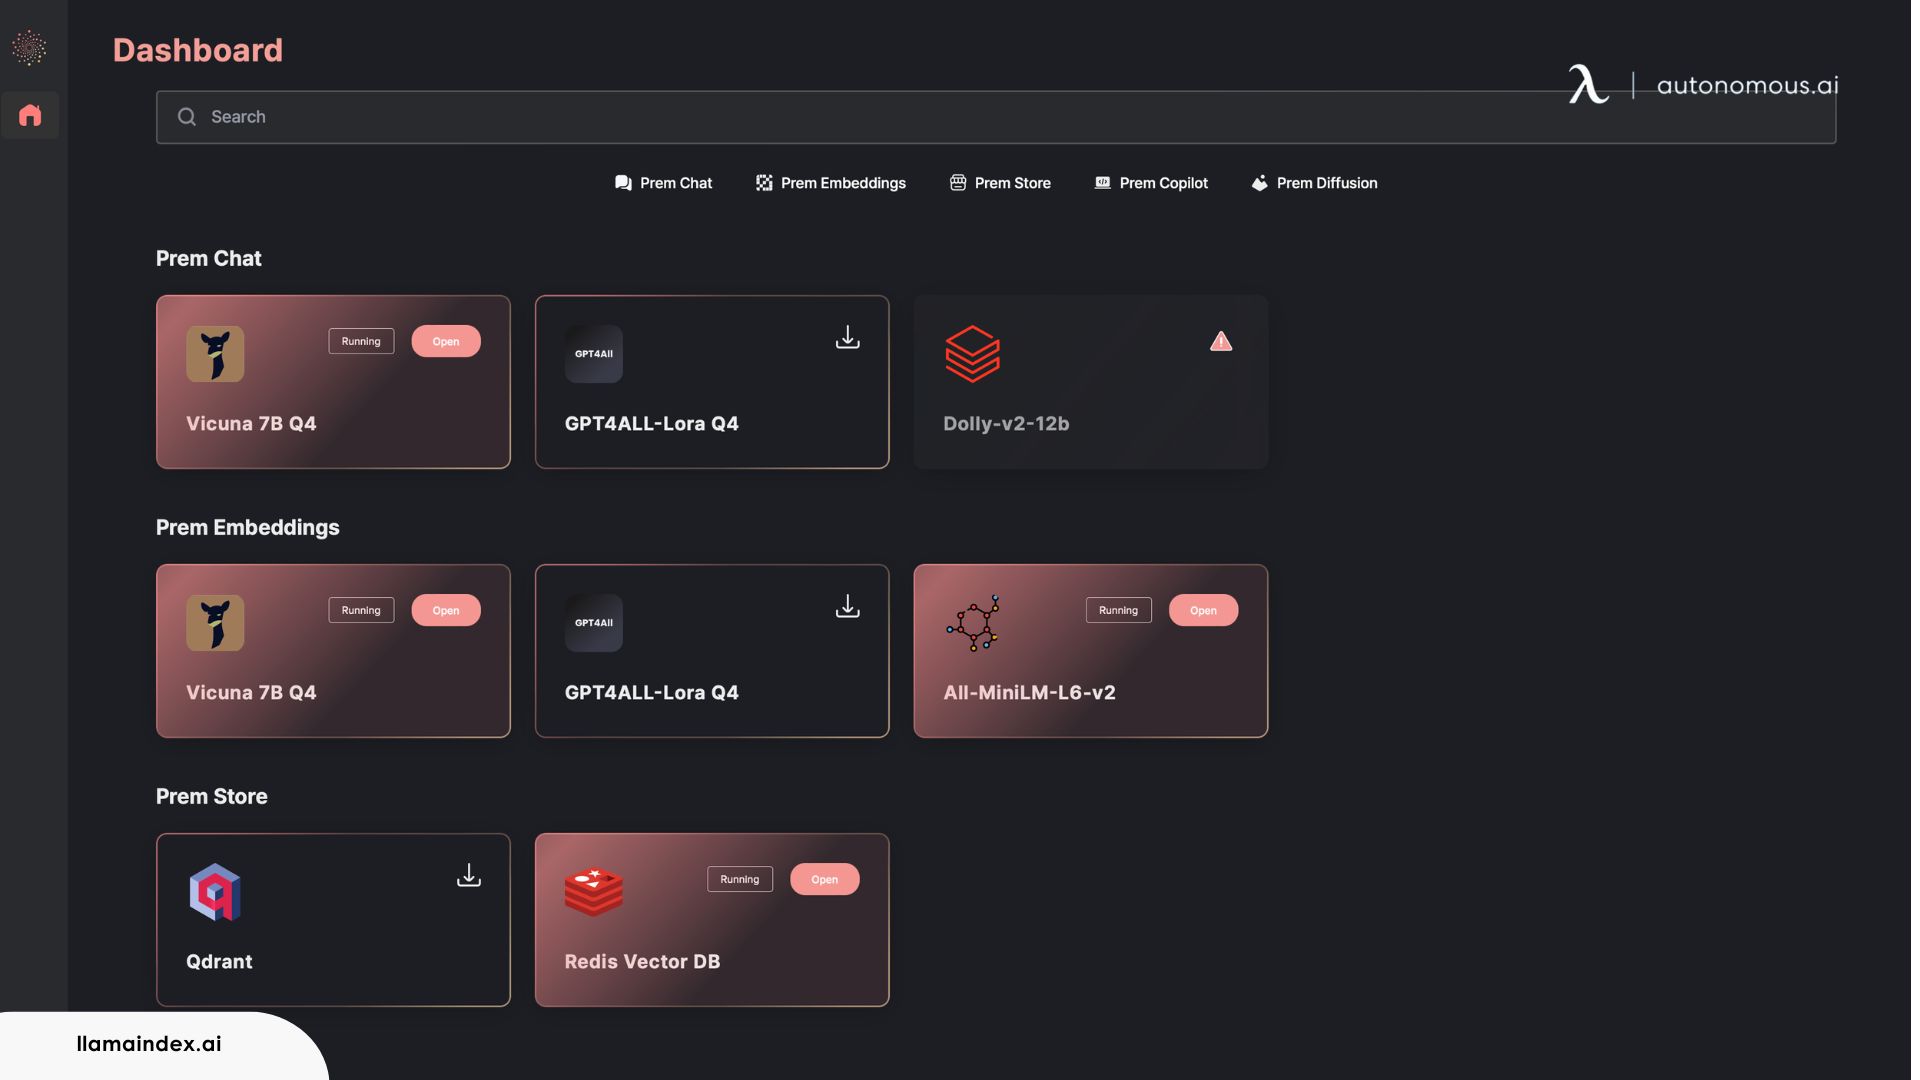Click the Dolly-v2-12b stacked layers logo
Image resolution: width=1920 pixels, height=1080 pixels.
[x=973, y=354]
